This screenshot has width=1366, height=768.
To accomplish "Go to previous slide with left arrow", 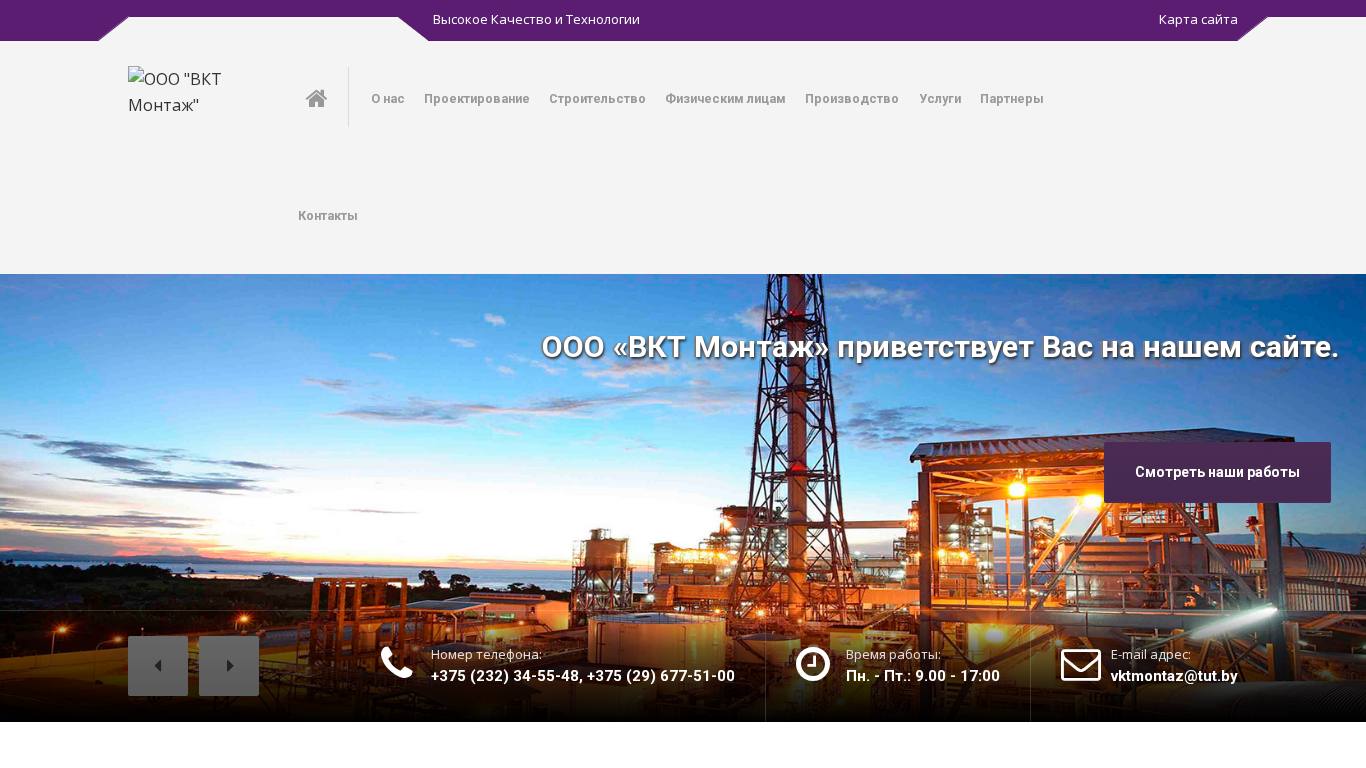I will point(158,666).
